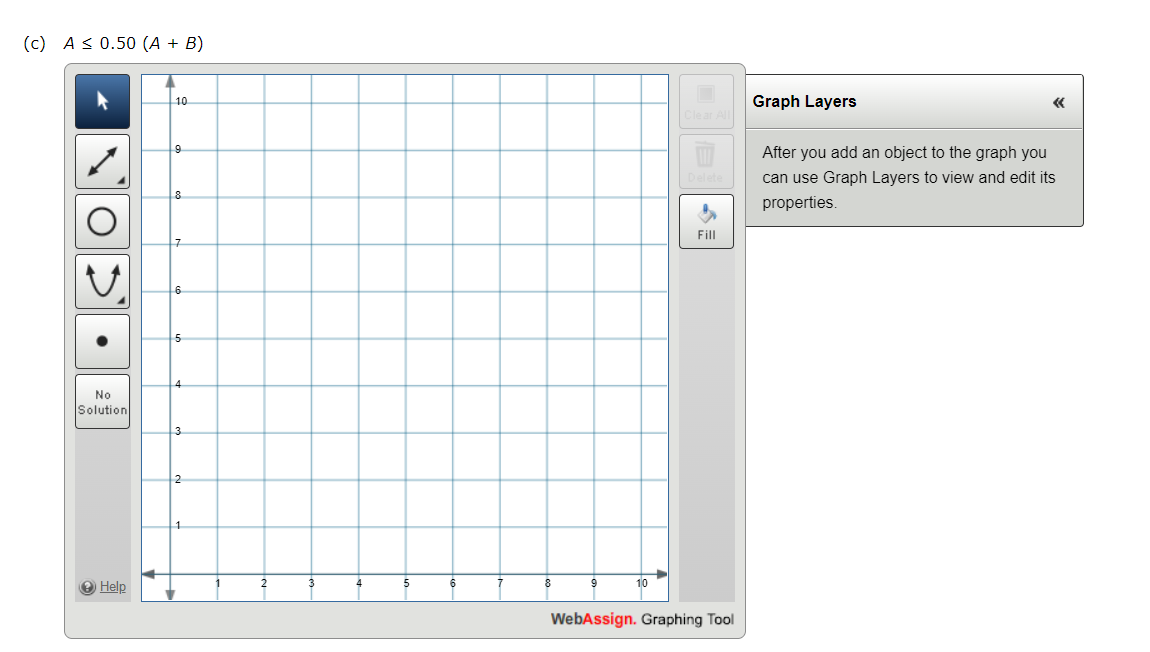The height and width of the screenshot is (652, 1150).
Task: Select the parabola tool
Action: (102, 281)
